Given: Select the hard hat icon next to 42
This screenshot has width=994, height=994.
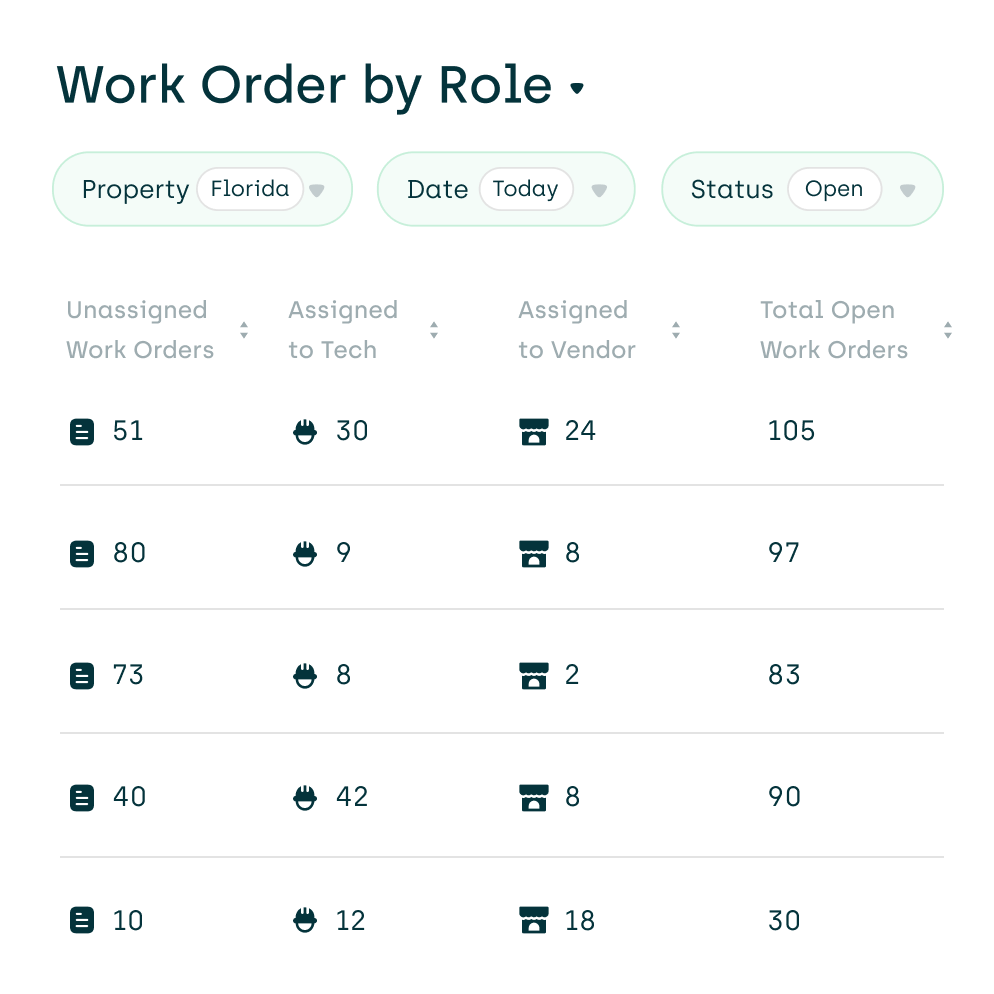Looking at the screenshot, I should pyautogui.click(x=305, y=797).
